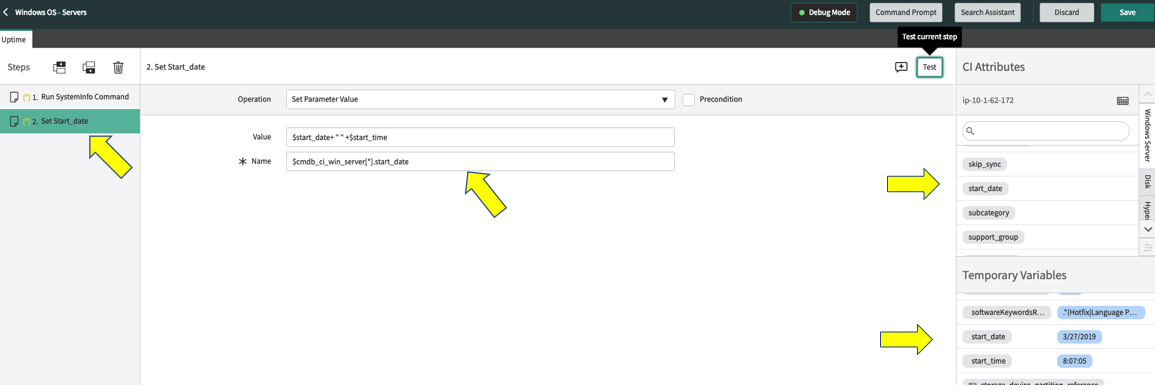Add a step above using the Steps icon
The width and height of the screenshot is (1155, 391).
[60, 67]
